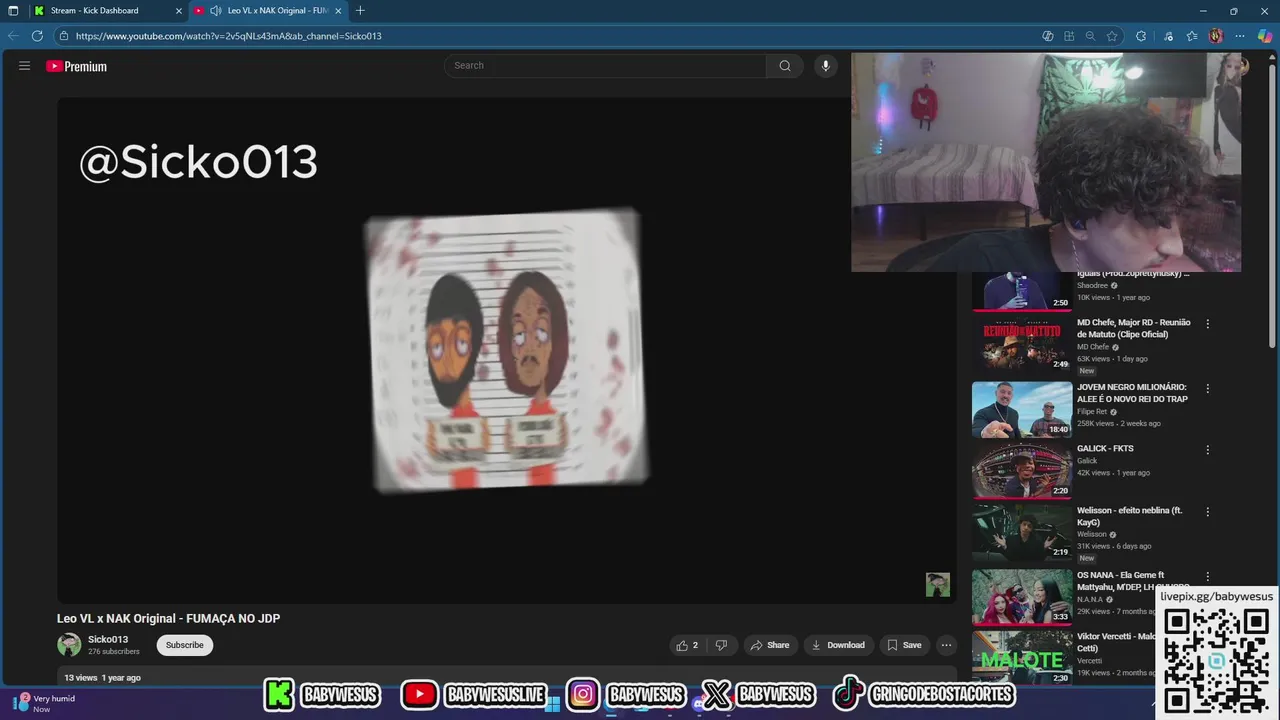
Task: Open options for GALICK - FKTS video
Action: [1207, 450]
